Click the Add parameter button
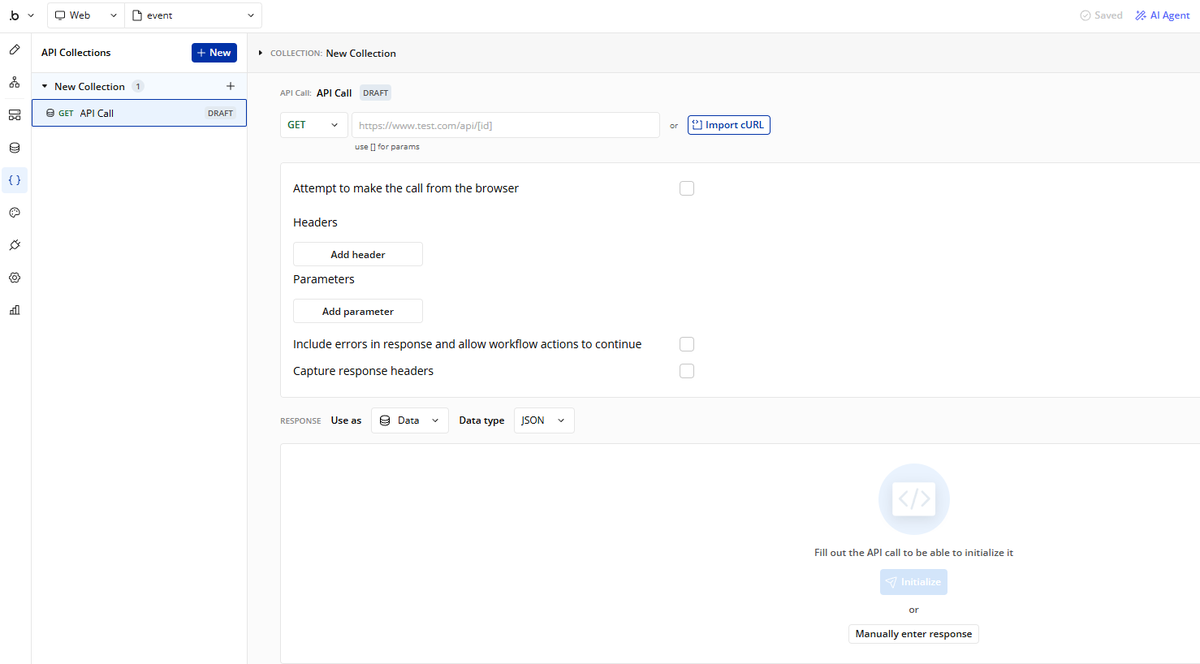 pyautogui.click(x=358, y=312)
